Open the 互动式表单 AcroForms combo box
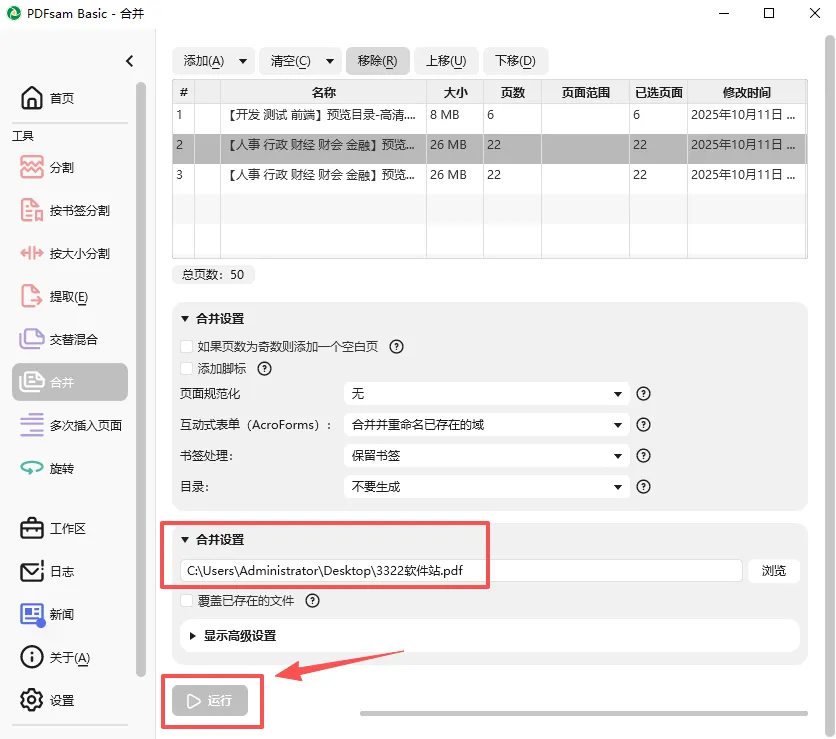This screenshot has width=836, height=739. click(x=486, y=424)
